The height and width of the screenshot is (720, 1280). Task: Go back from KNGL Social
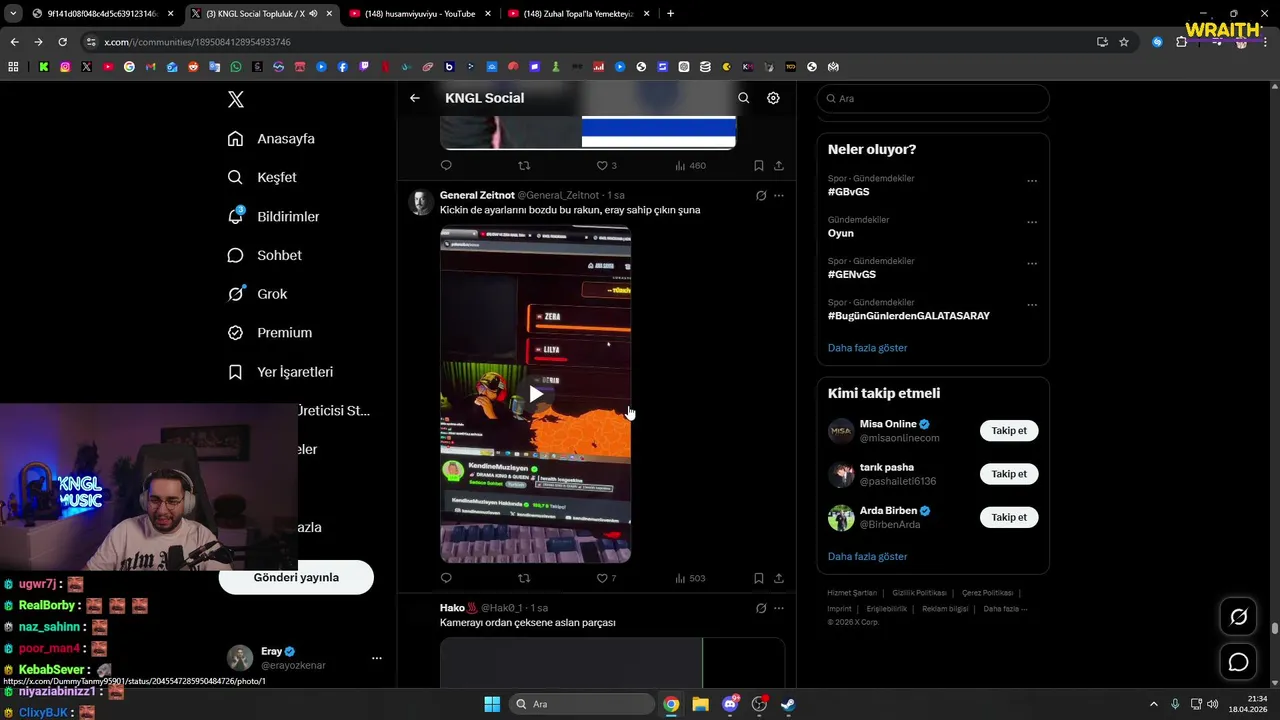click(x=415, y=98)
